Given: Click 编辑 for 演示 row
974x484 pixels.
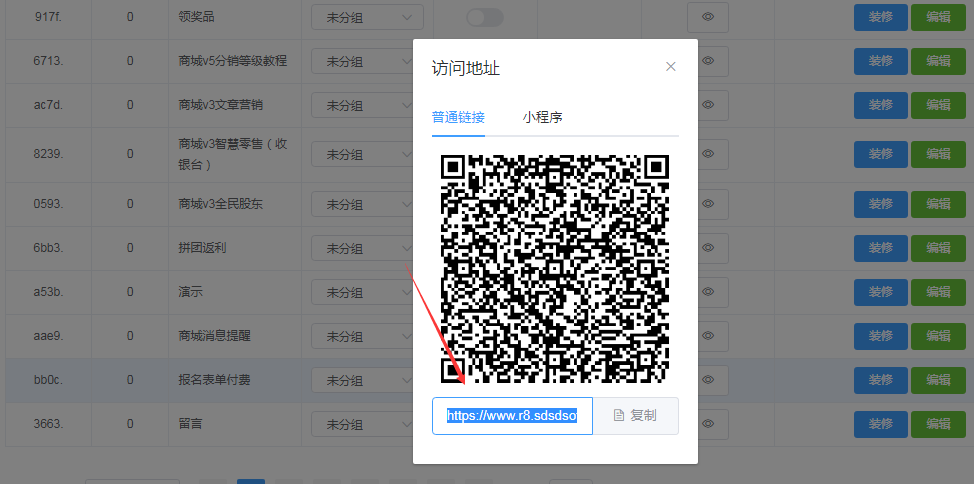Looking at the screenshot, I should click(x=938, y=292).
